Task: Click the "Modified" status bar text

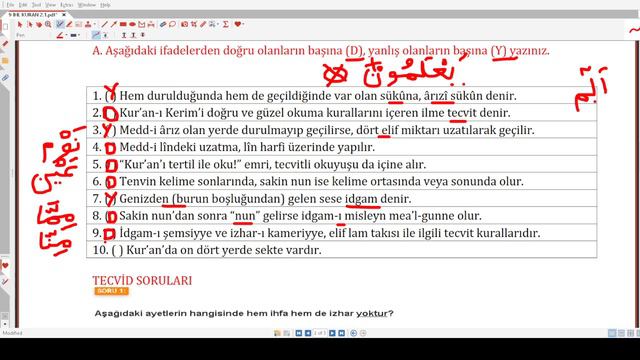Action: 12,333
